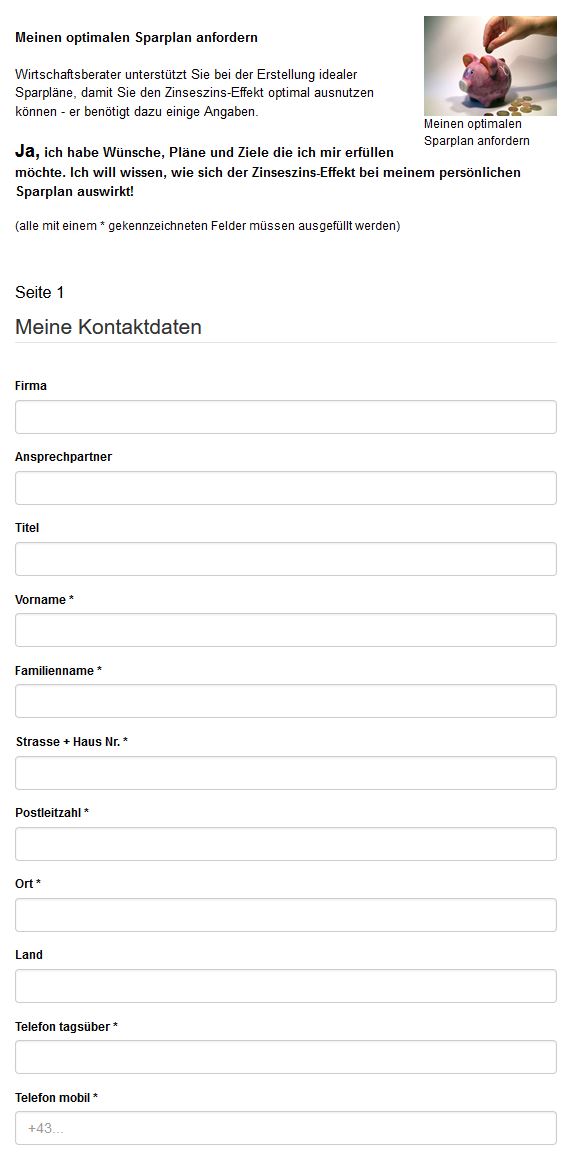Click into the Ort text box
572x1160 pixels.
[286, 915]
